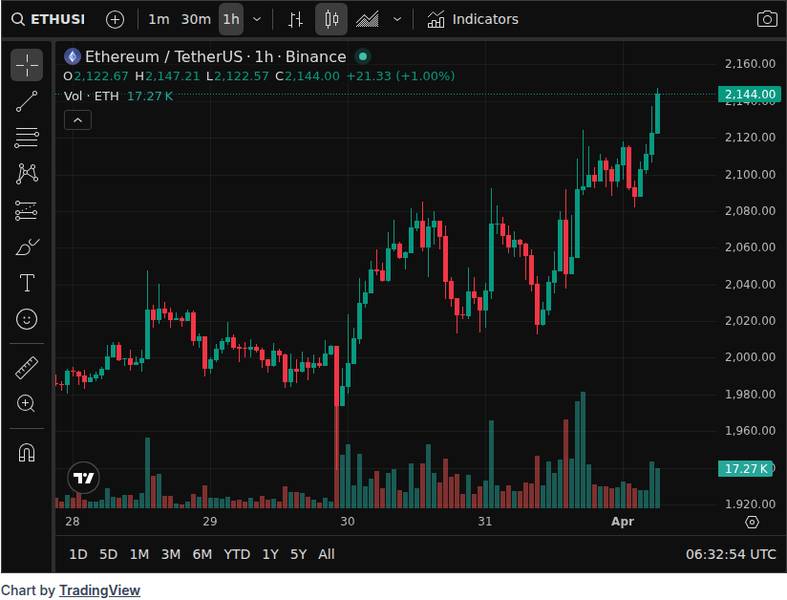Click the Apr label on the time axis
787x600 pixels.
(x=622, y=522)
